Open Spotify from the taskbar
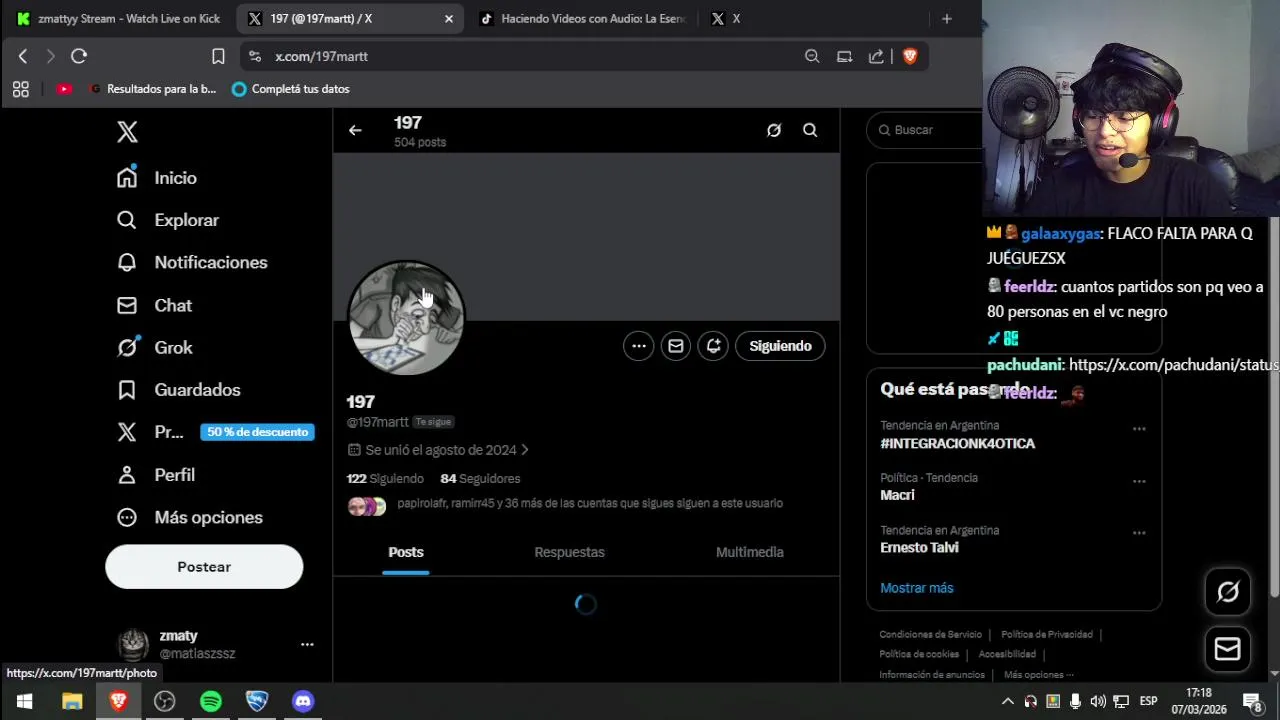The width and height of the screenshot is (1280, 720). point(211,701)
